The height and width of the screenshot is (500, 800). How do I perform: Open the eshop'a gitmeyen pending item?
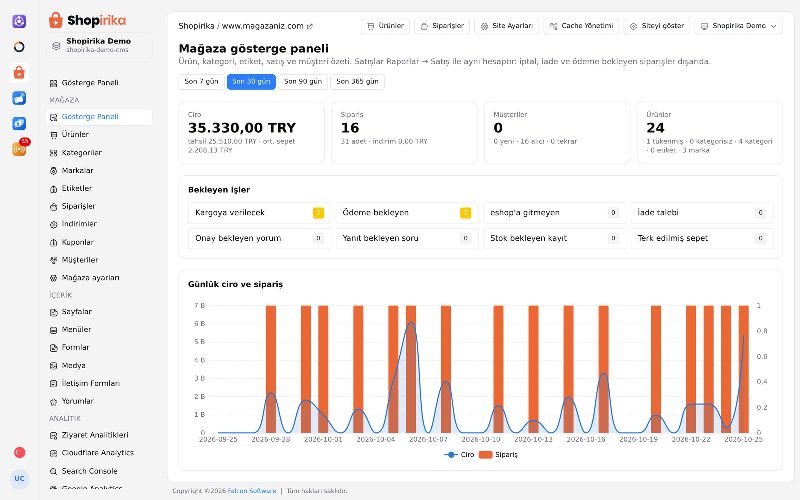[555, 213]
